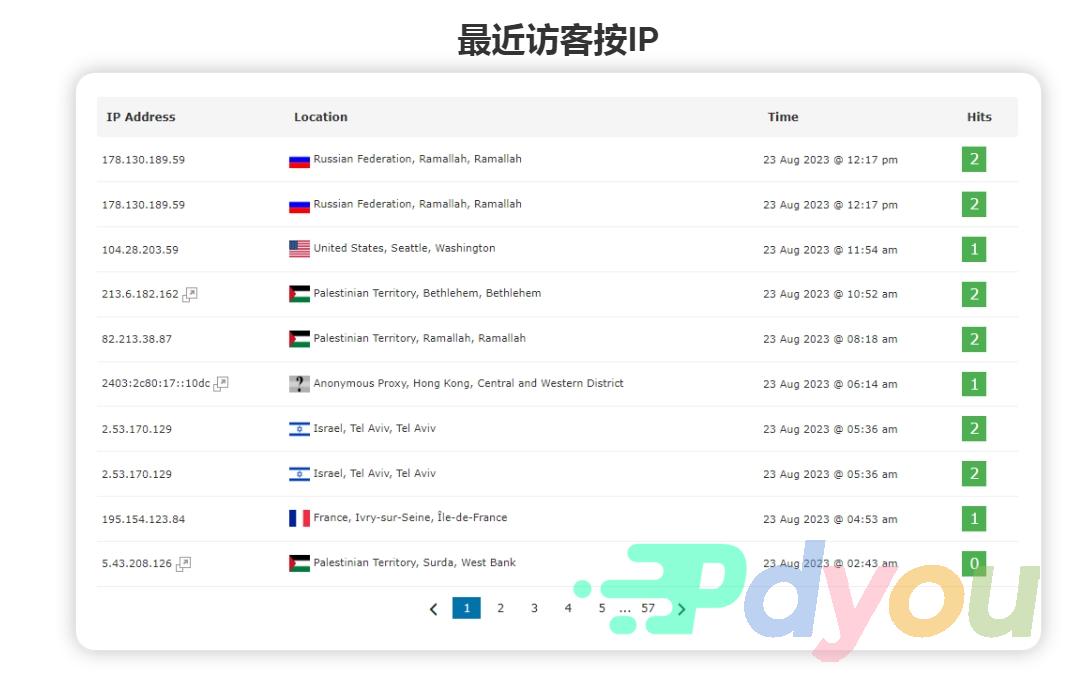Screen dimensions: 1074x679
Task: Click Palestinian flag in Surda row
Action: 299,563
